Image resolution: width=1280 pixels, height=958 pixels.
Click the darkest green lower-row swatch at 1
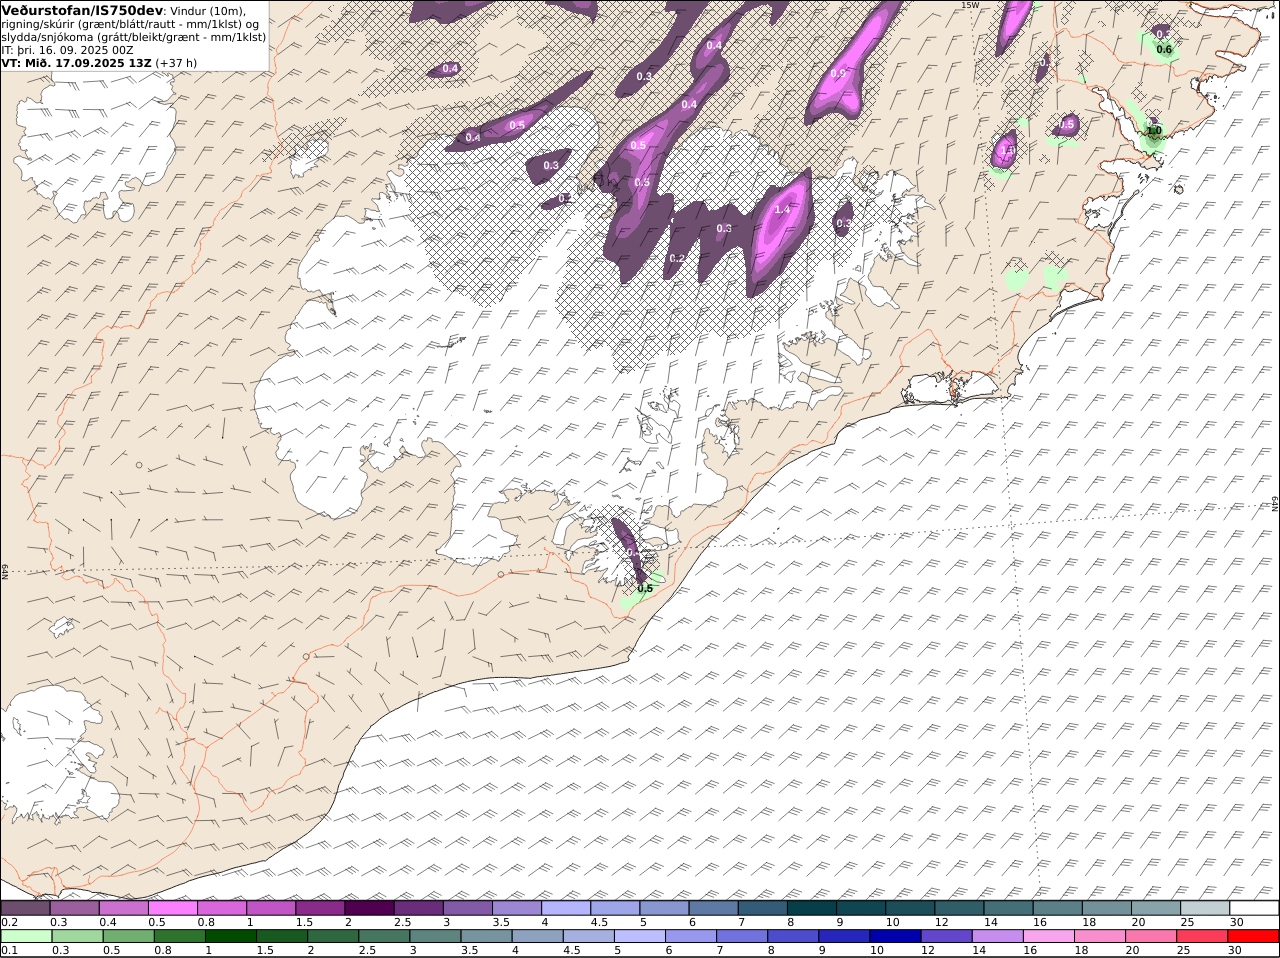point(230,936)
